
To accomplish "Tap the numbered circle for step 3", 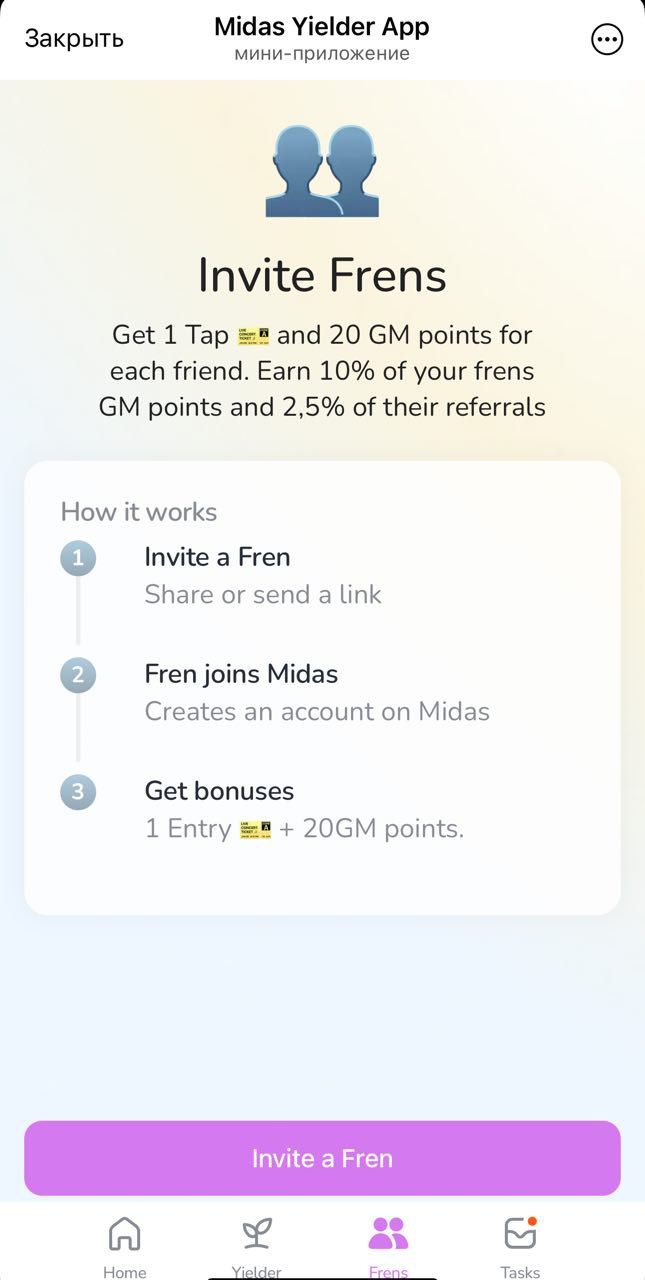I will (78, 792).
